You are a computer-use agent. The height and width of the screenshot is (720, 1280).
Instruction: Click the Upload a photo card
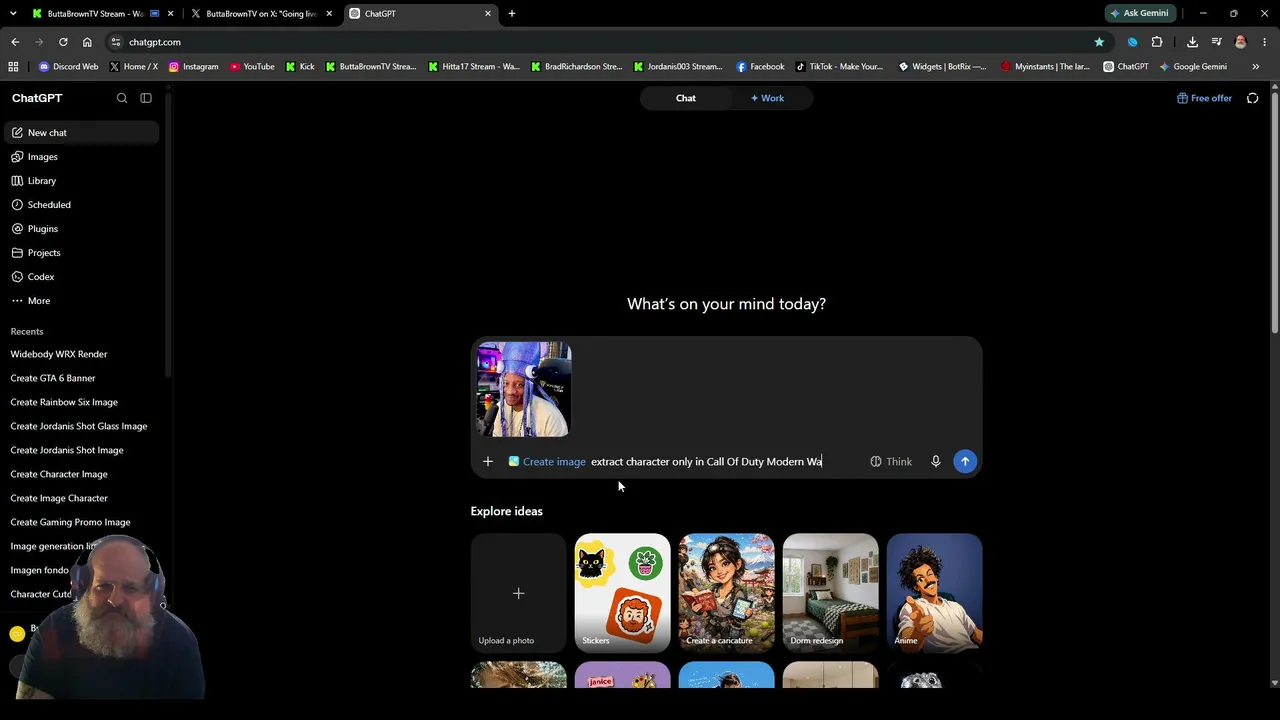tap(518, 592)
